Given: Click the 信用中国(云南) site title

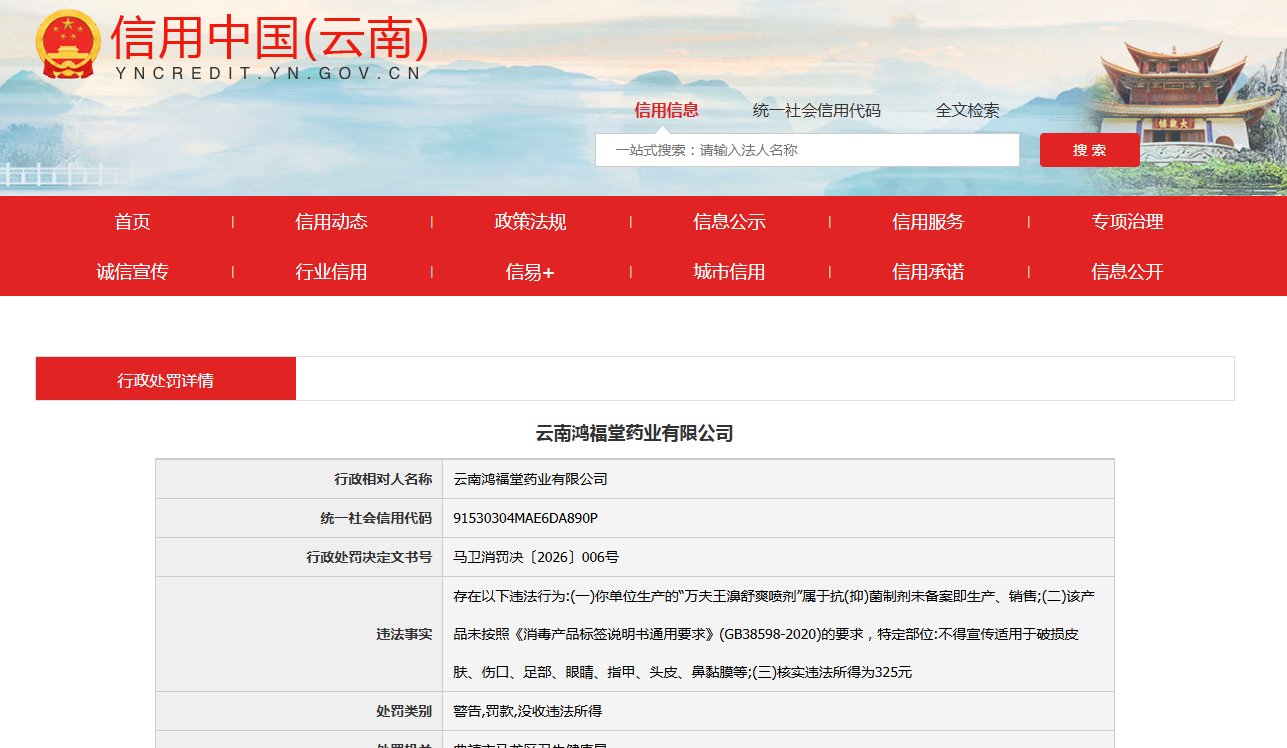Looking at the screenshot, I should click(x=269, y=38).
